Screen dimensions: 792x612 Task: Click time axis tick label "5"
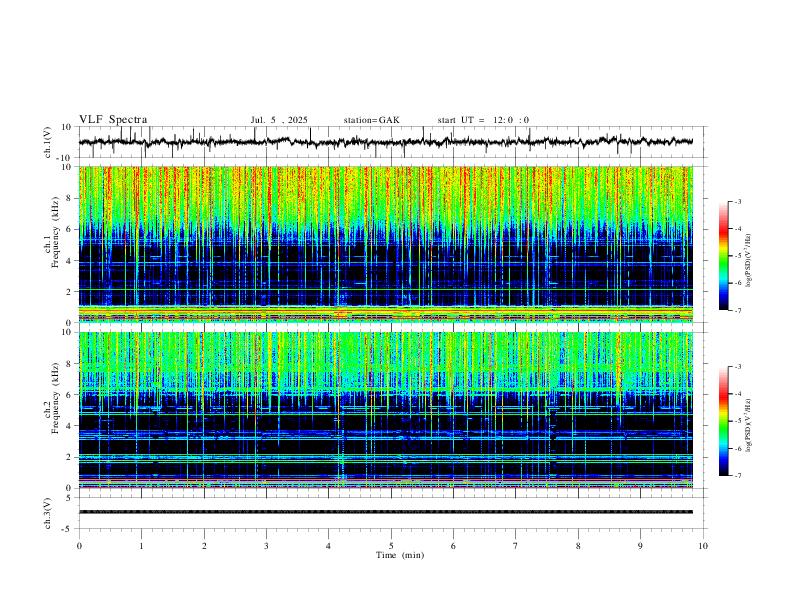(x=391, y=546)
